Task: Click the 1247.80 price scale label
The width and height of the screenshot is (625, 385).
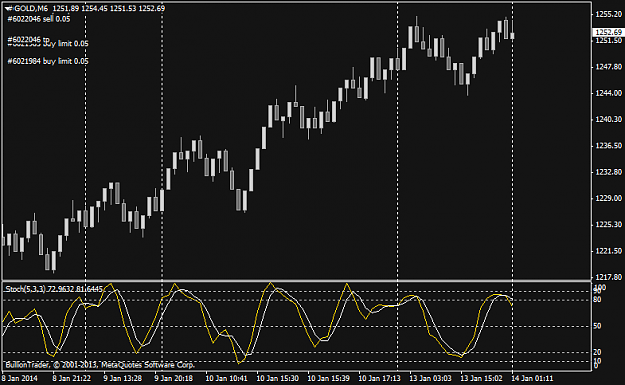Action: click(x=608, y=67)
